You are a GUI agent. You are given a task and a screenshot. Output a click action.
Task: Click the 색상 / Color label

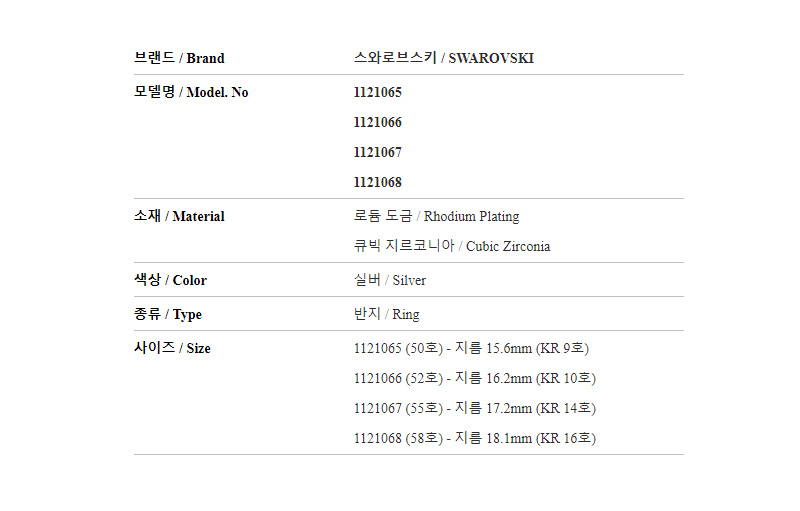pyautogui.click(x=170, y=280)
